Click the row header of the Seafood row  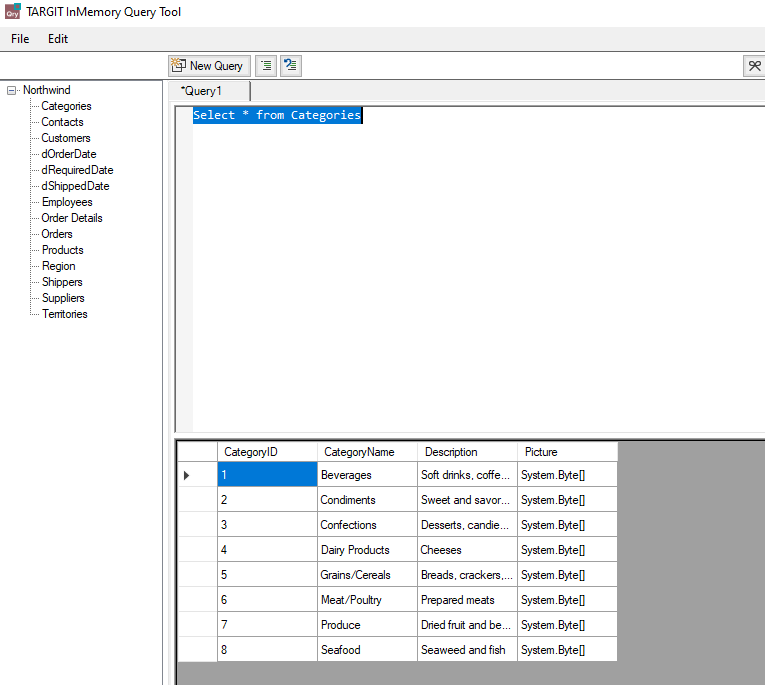click(x=198, y=650)
